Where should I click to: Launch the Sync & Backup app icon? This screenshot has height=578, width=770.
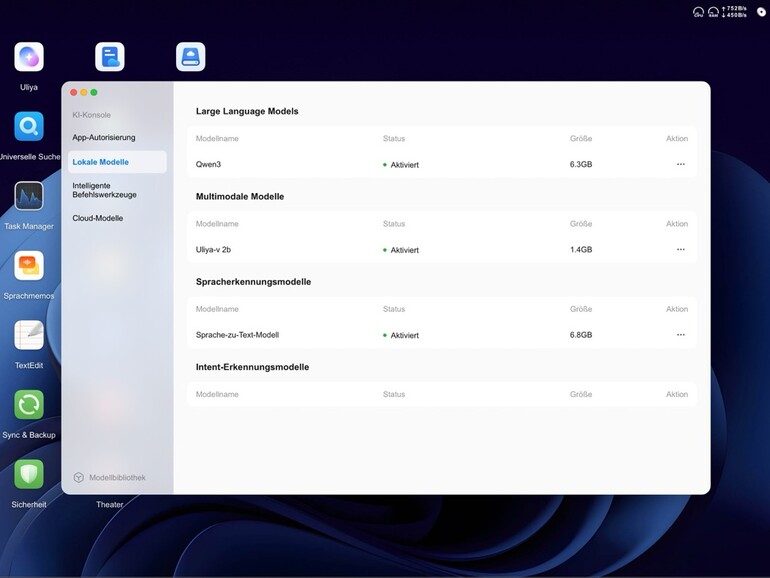point(29,405)
